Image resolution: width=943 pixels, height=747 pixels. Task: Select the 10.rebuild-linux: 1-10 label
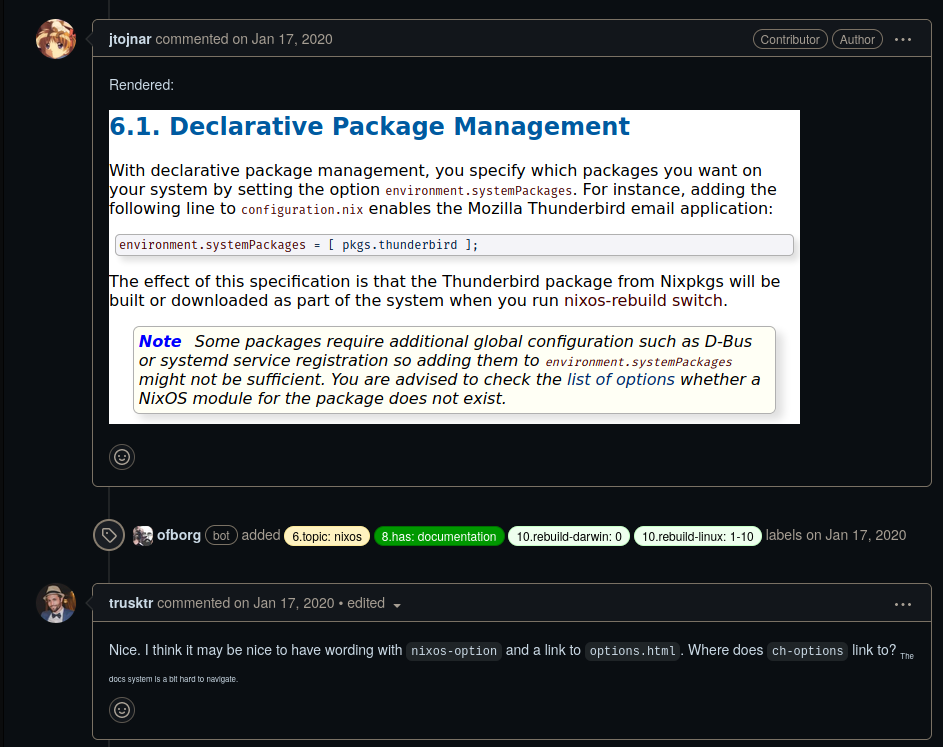coord(698,536)
